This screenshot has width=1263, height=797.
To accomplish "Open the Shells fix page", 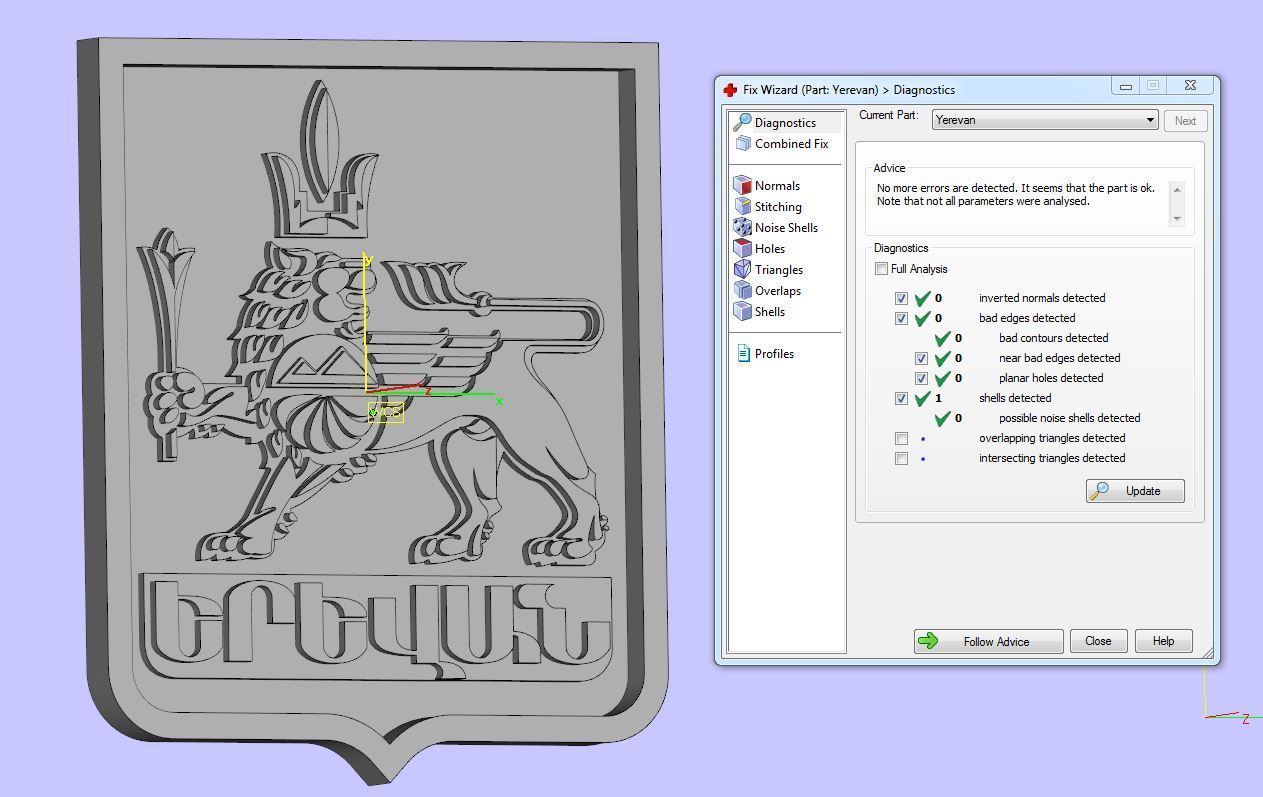I will (x=770, y=311).
